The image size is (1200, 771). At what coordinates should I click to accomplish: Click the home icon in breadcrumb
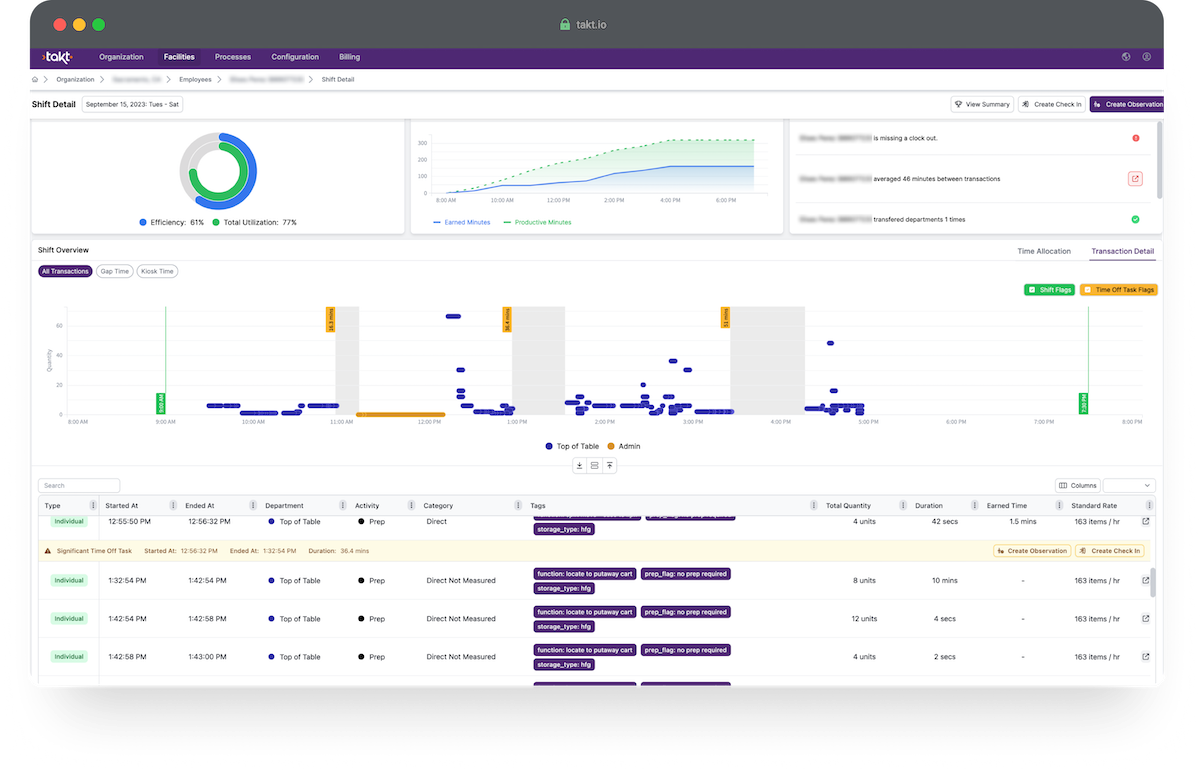[x=36, y=79]
